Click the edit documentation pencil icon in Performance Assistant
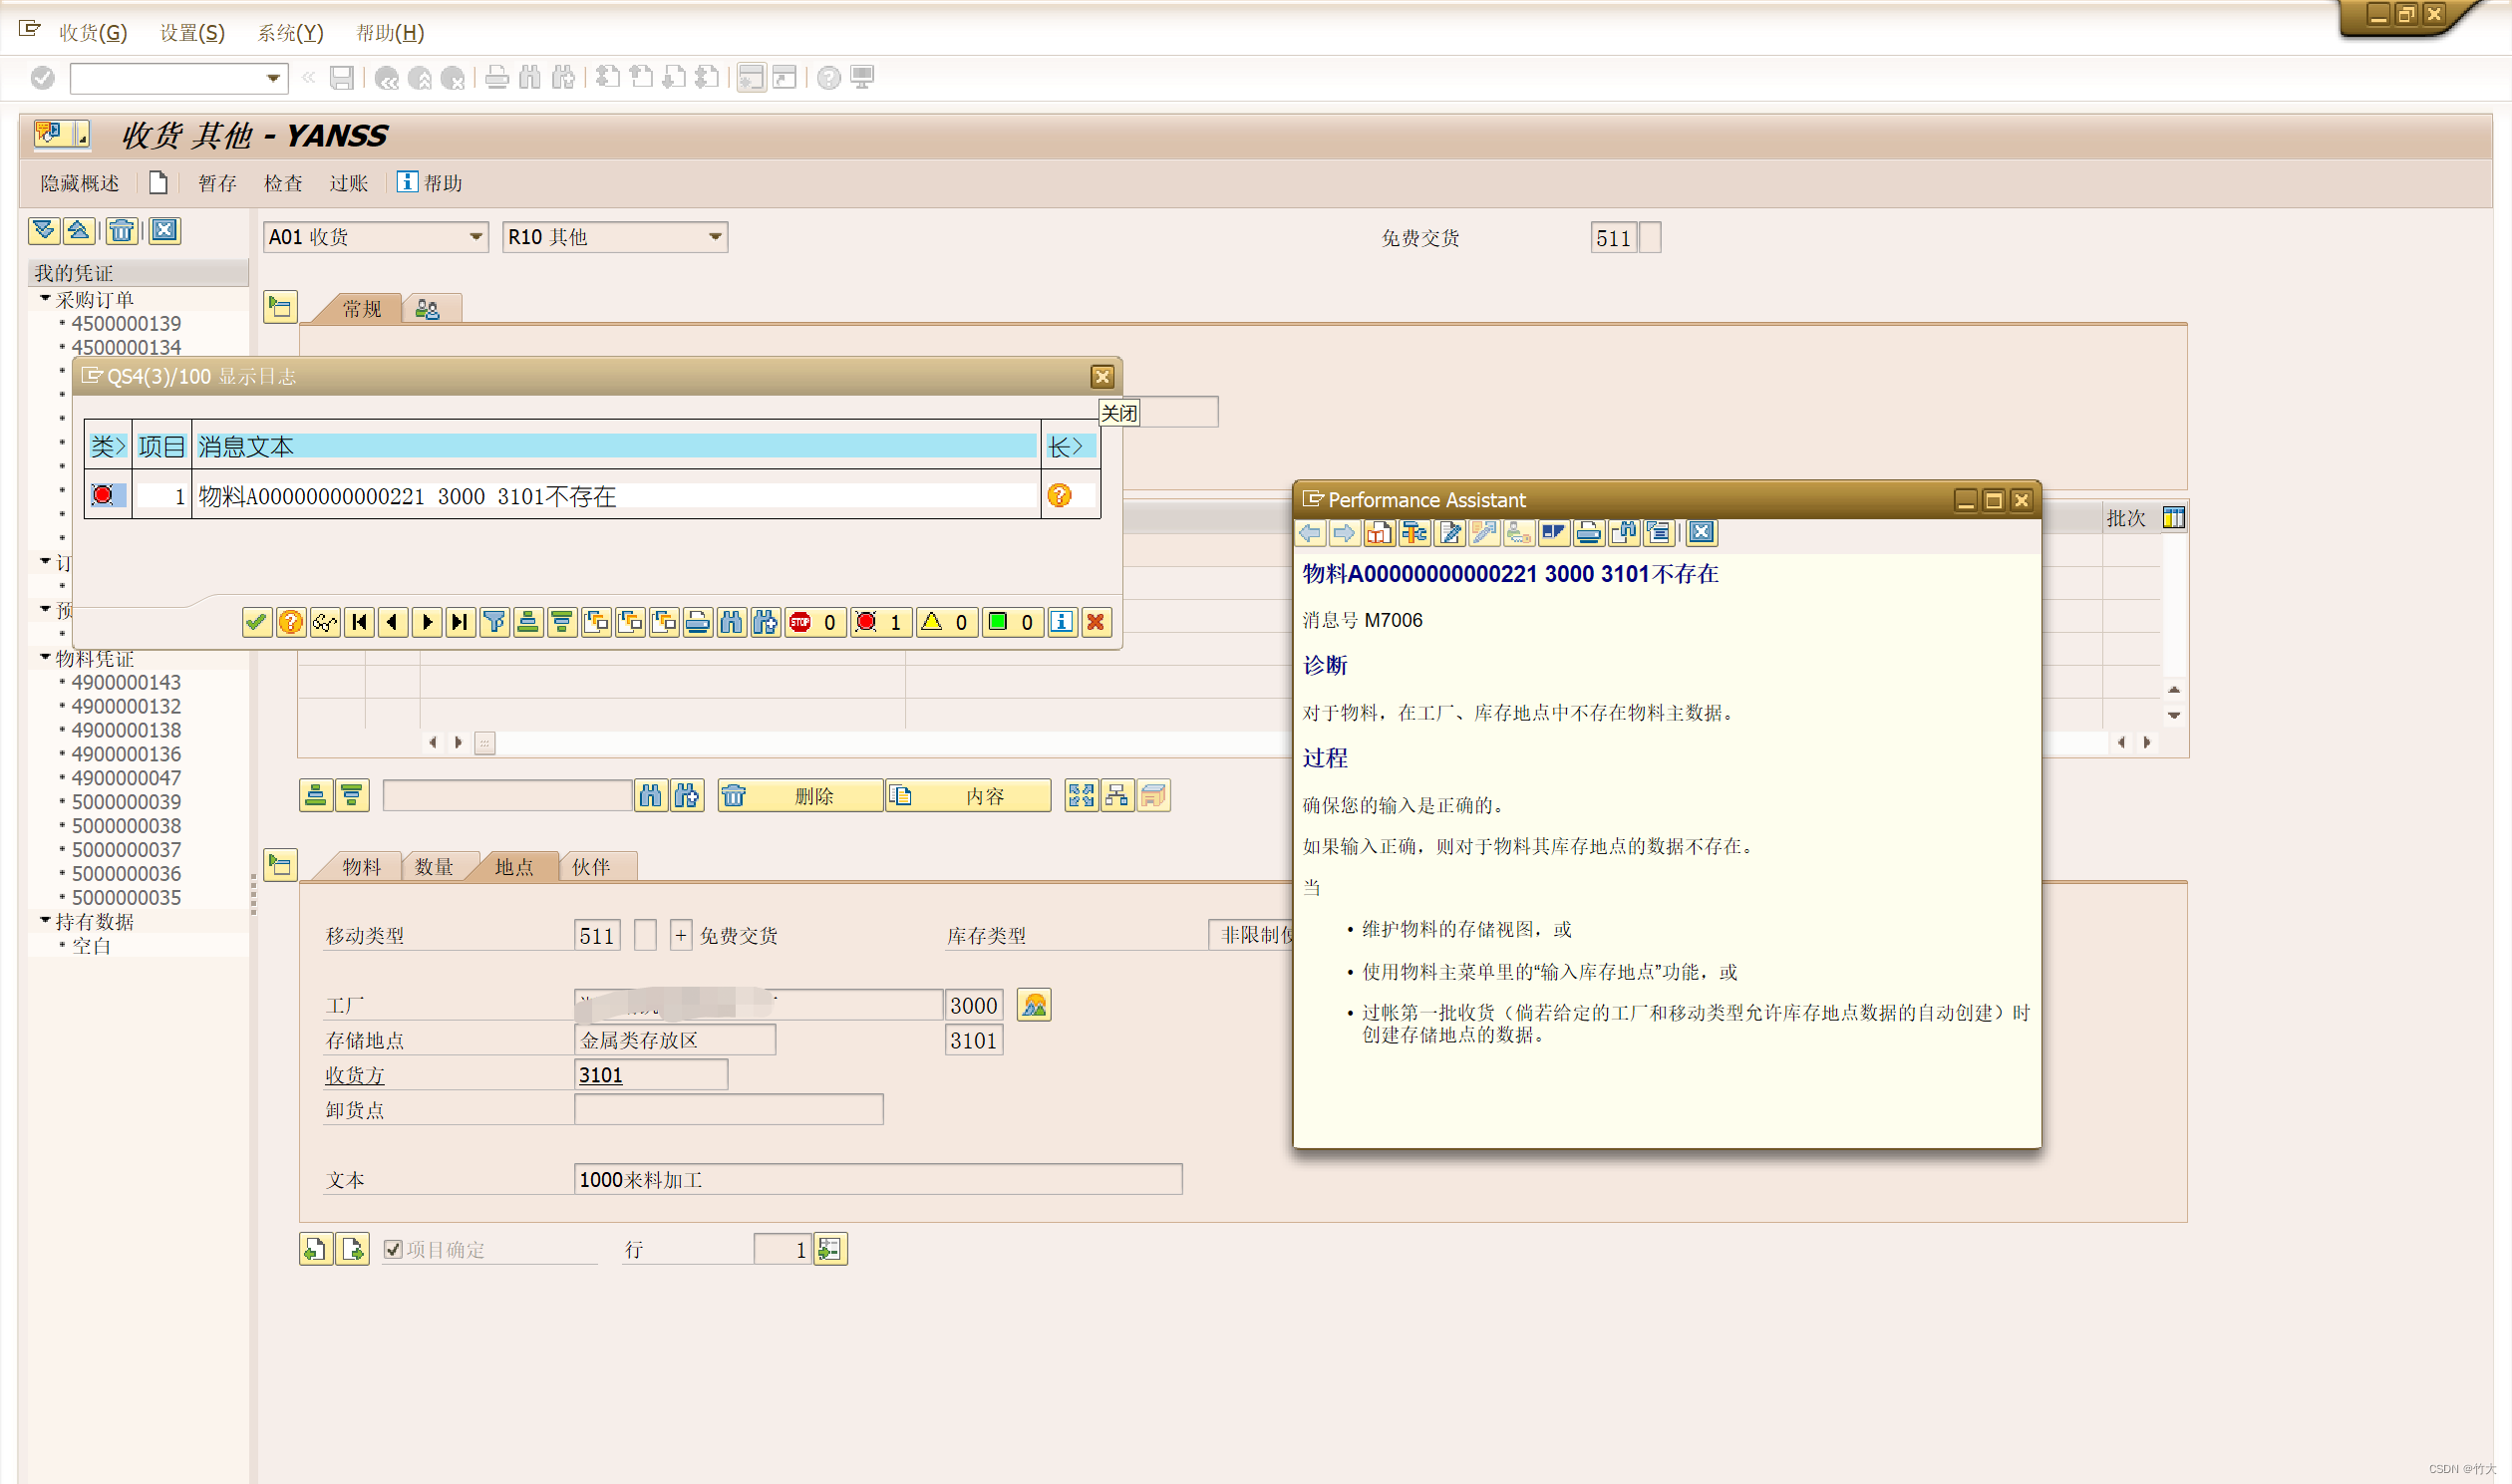The height and width of the screenshot is (1484, 2512). pyautogui.click(x=1449, y=533)
